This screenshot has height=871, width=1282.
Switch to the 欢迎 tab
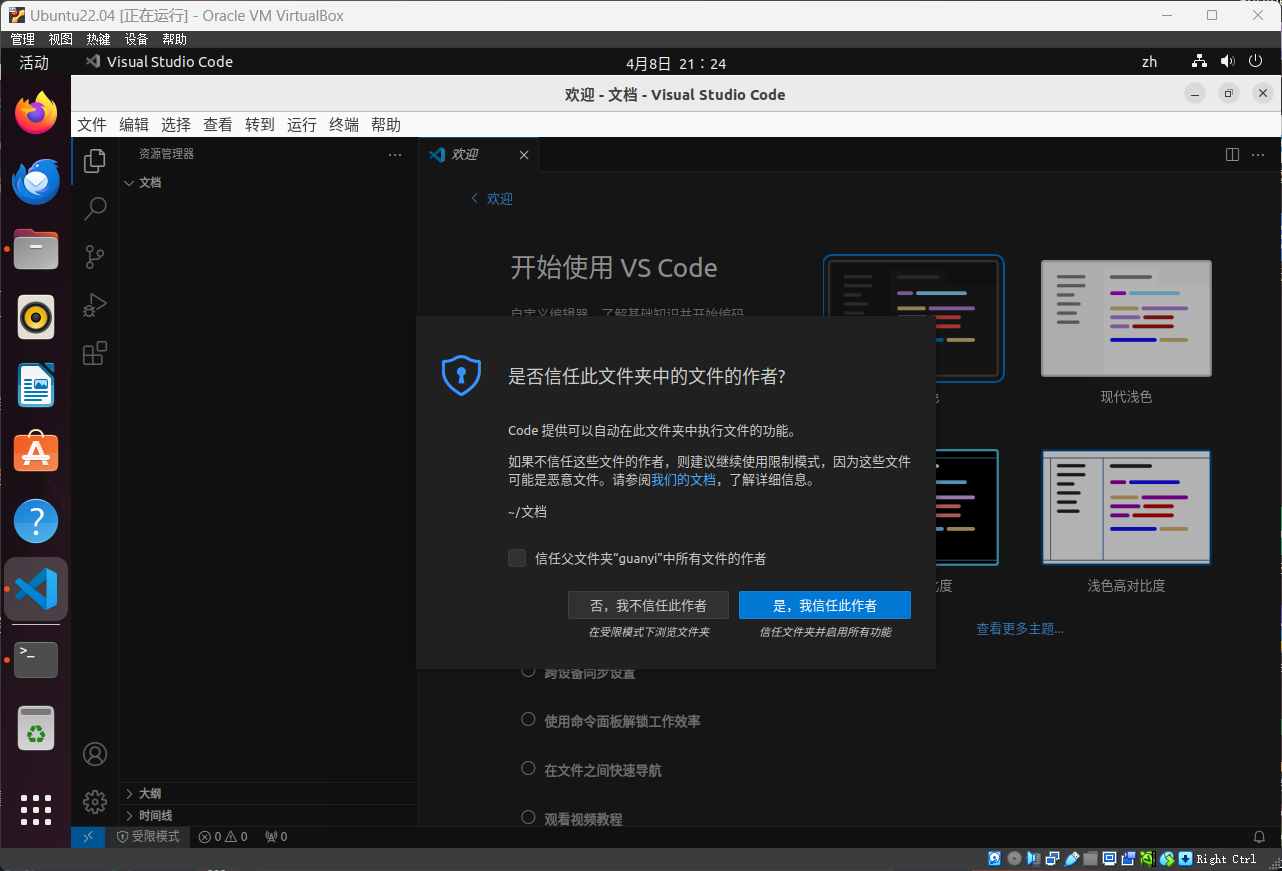coord(468,155)
